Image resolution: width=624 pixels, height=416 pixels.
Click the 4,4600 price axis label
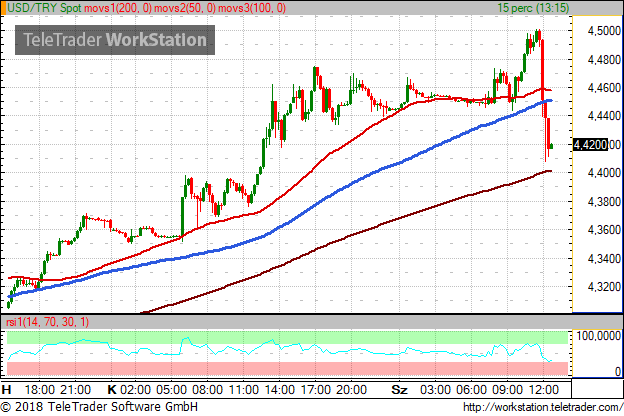(604, 88)
